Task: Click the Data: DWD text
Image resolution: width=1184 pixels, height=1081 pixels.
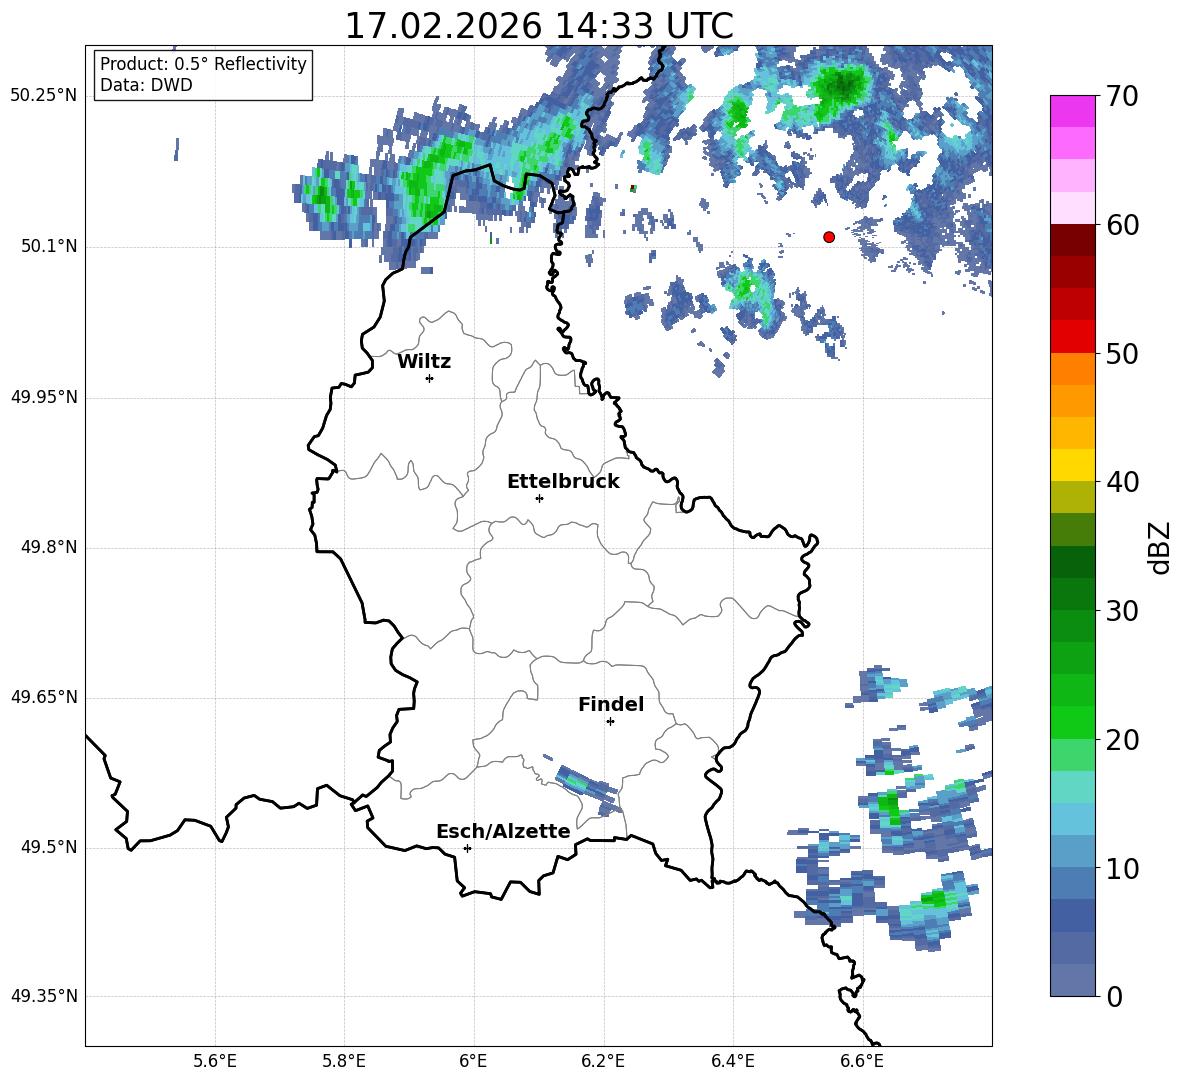Action: pyautogui.click(x=146, y=85)
